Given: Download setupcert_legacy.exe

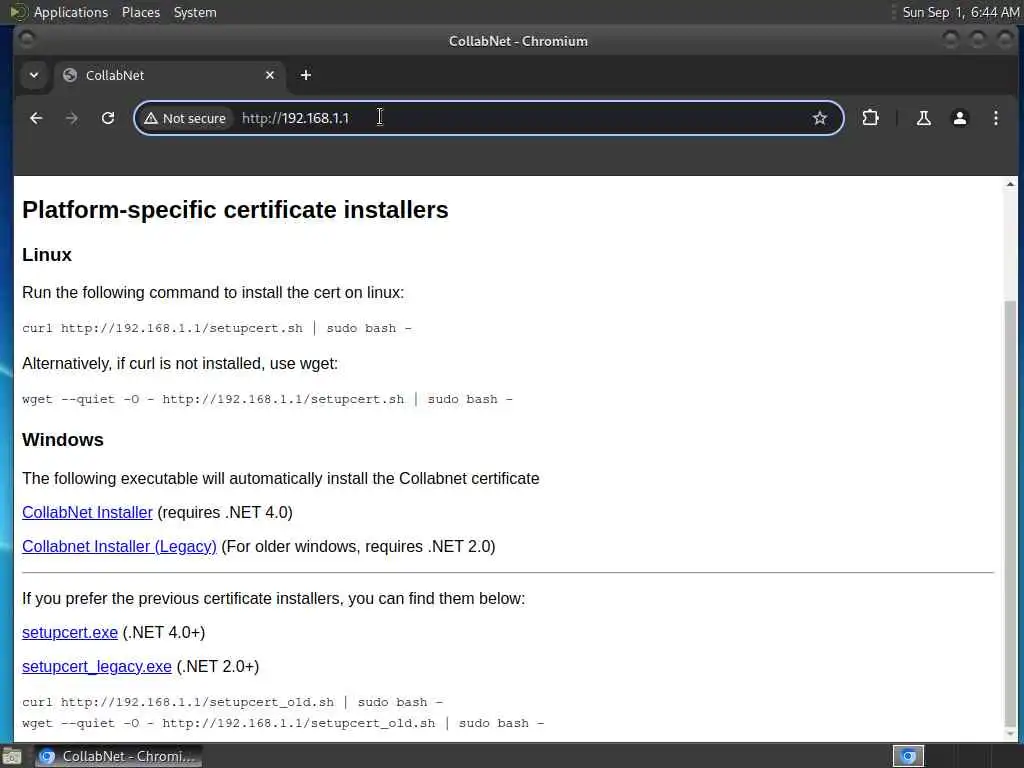Looking at the screenshot, I should 97,667.
